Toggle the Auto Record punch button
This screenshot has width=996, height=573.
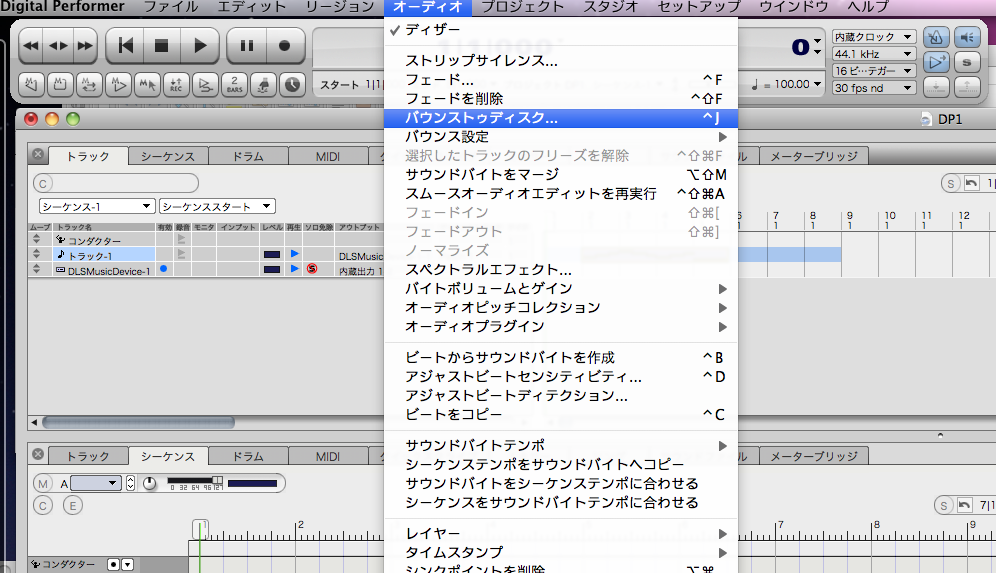pyautogui.click(x=177, y=84)
